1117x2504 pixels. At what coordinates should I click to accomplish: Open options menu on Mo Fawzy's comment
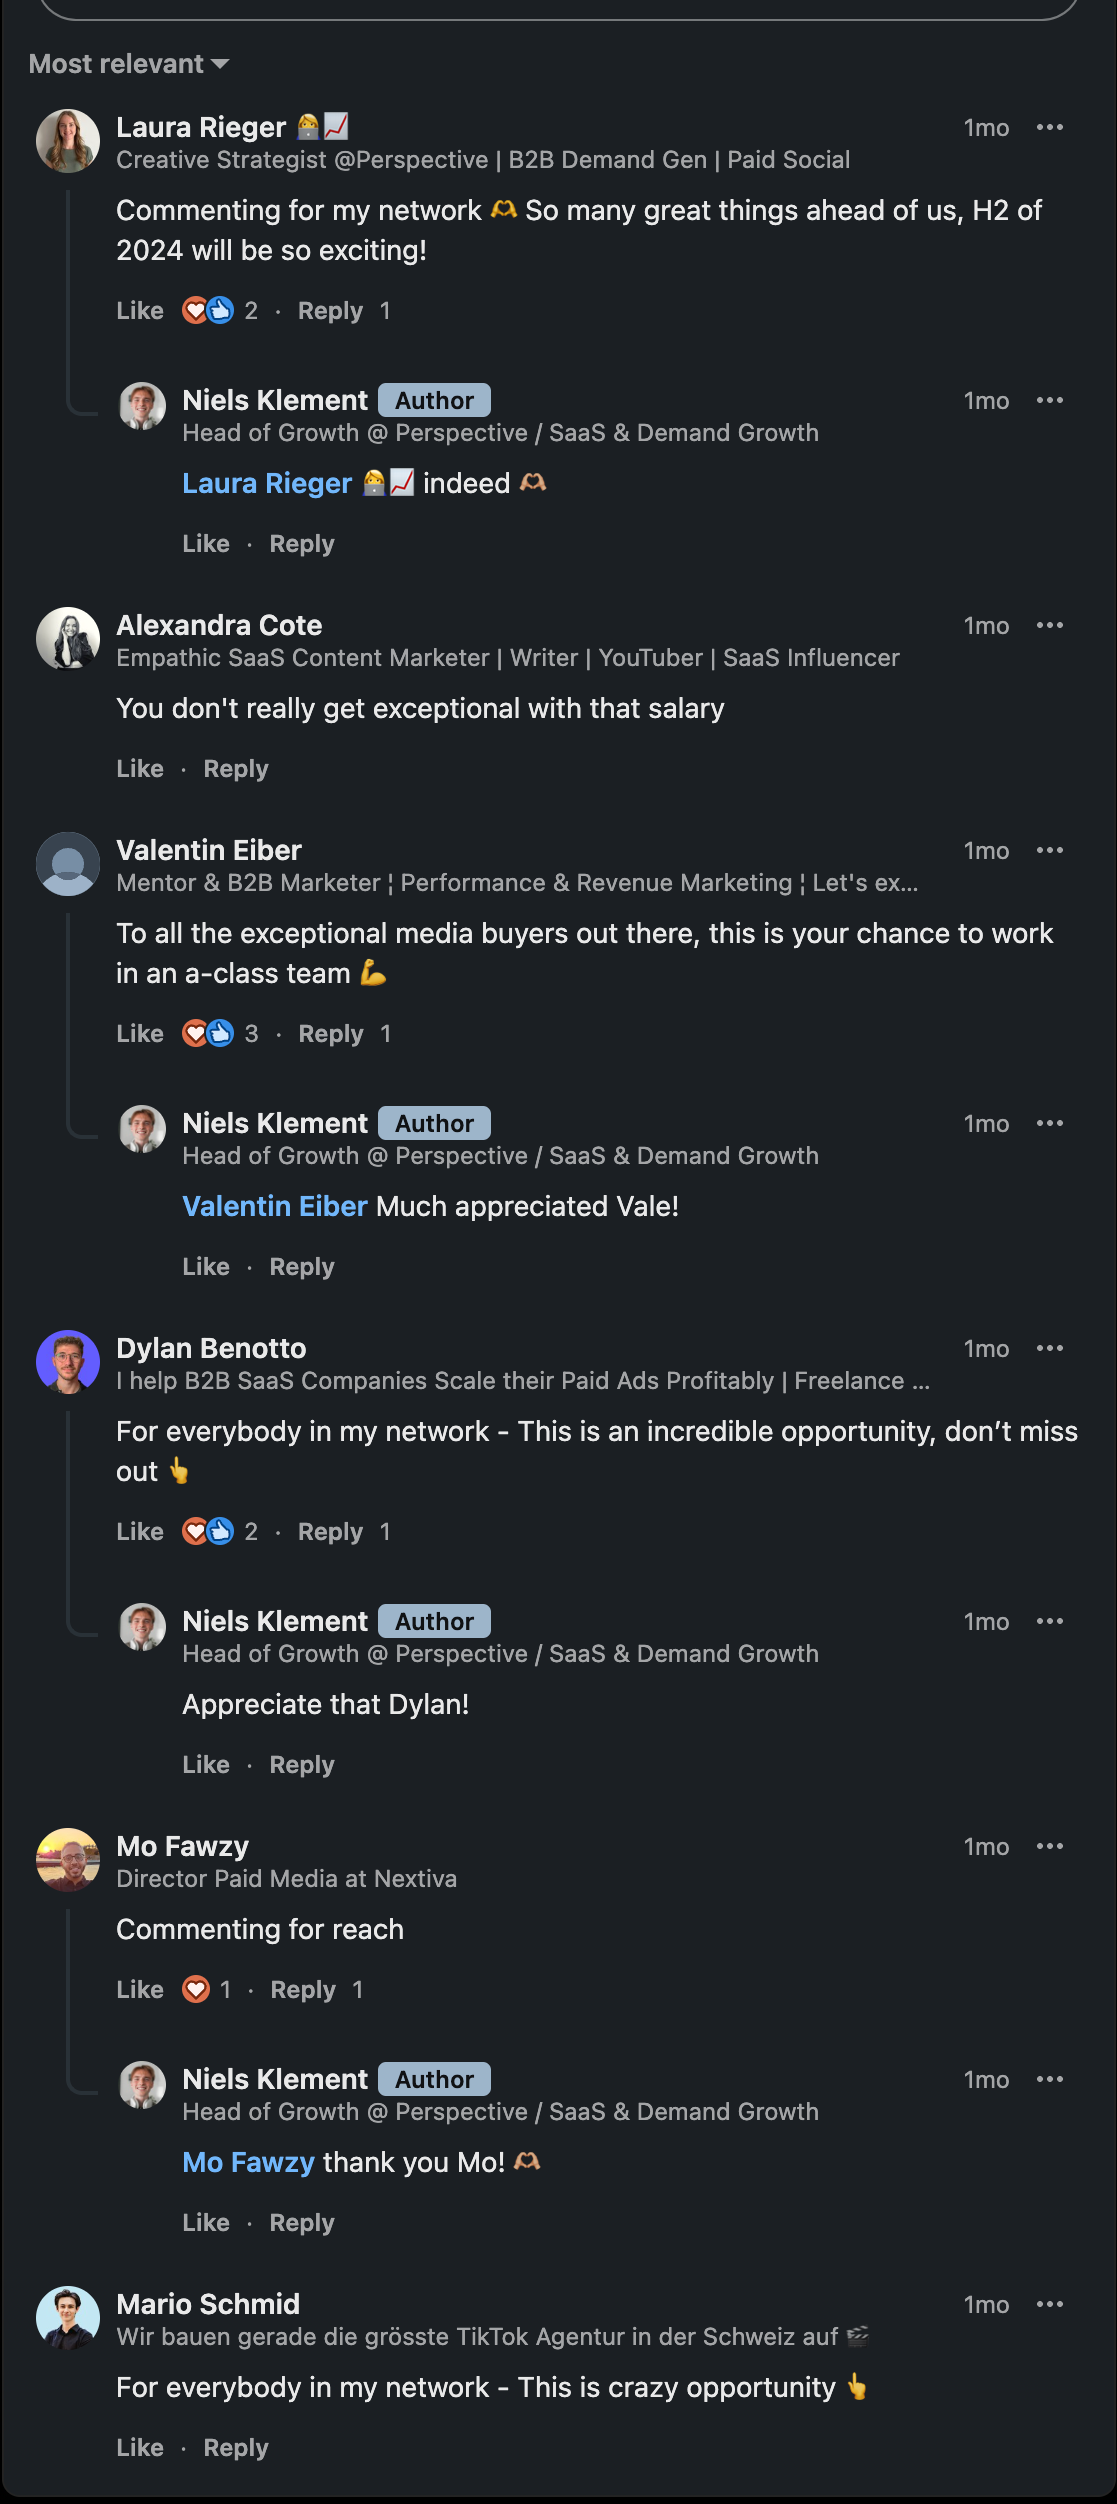tap(1049, 1847)
